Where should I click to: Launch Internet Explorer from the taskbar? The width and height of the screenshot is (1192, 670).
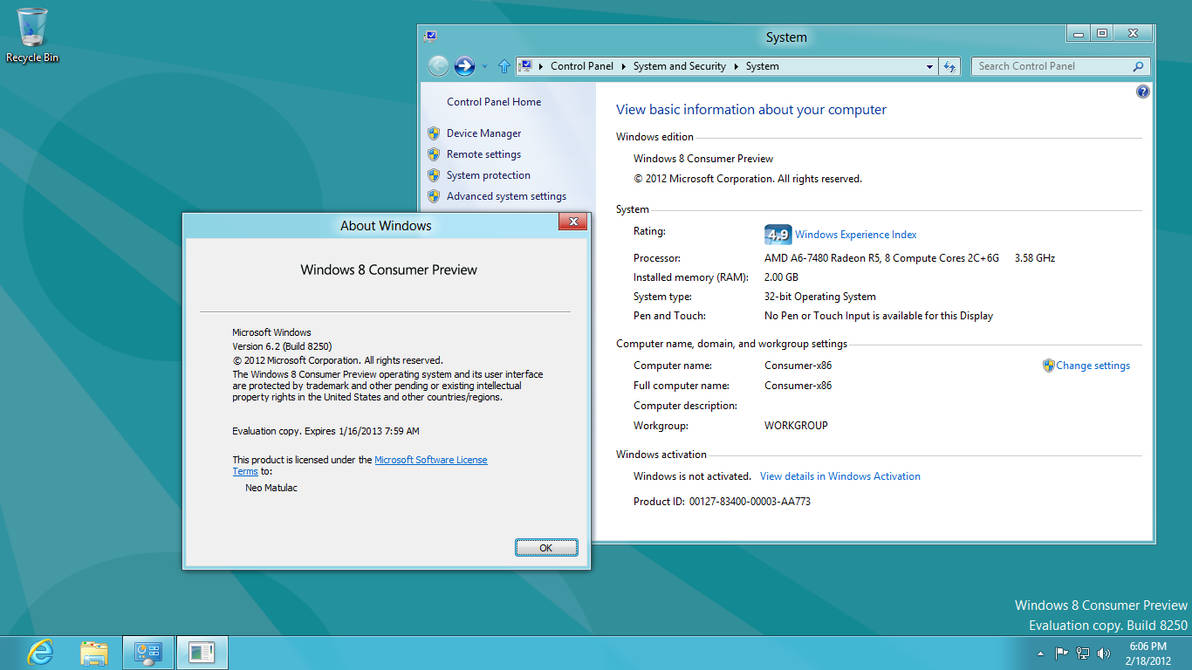pyautogui.click(x=40, y=653)
